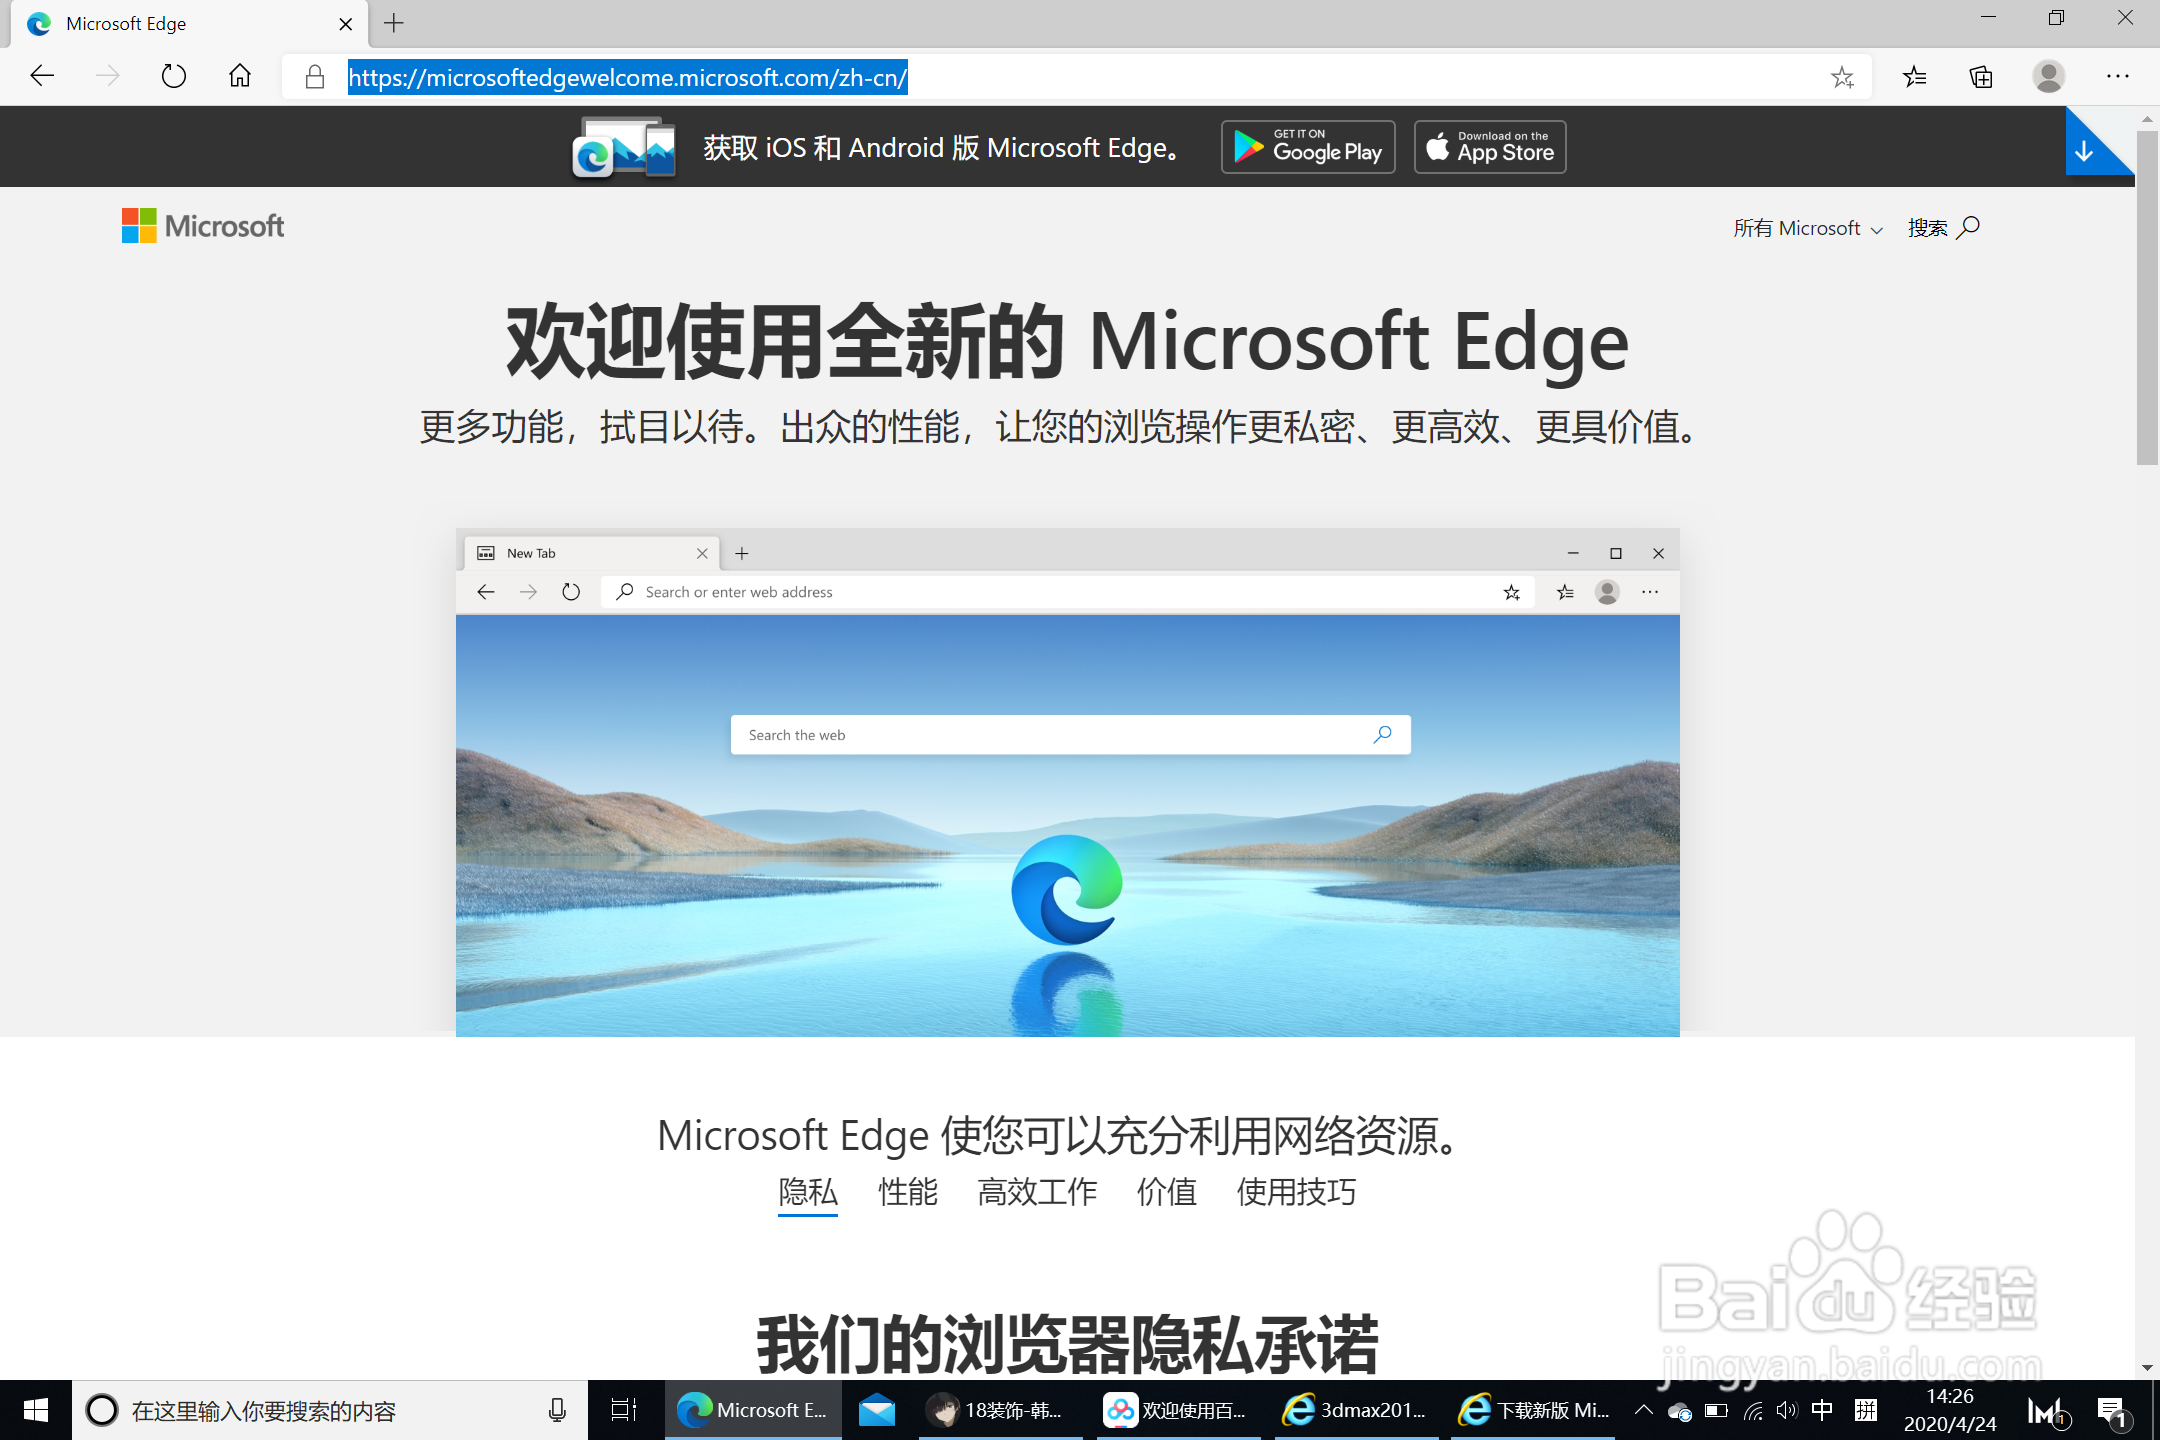Open the user profile avatar
This screenshot has height=1440, width=2160.
tap(2048, 77)
